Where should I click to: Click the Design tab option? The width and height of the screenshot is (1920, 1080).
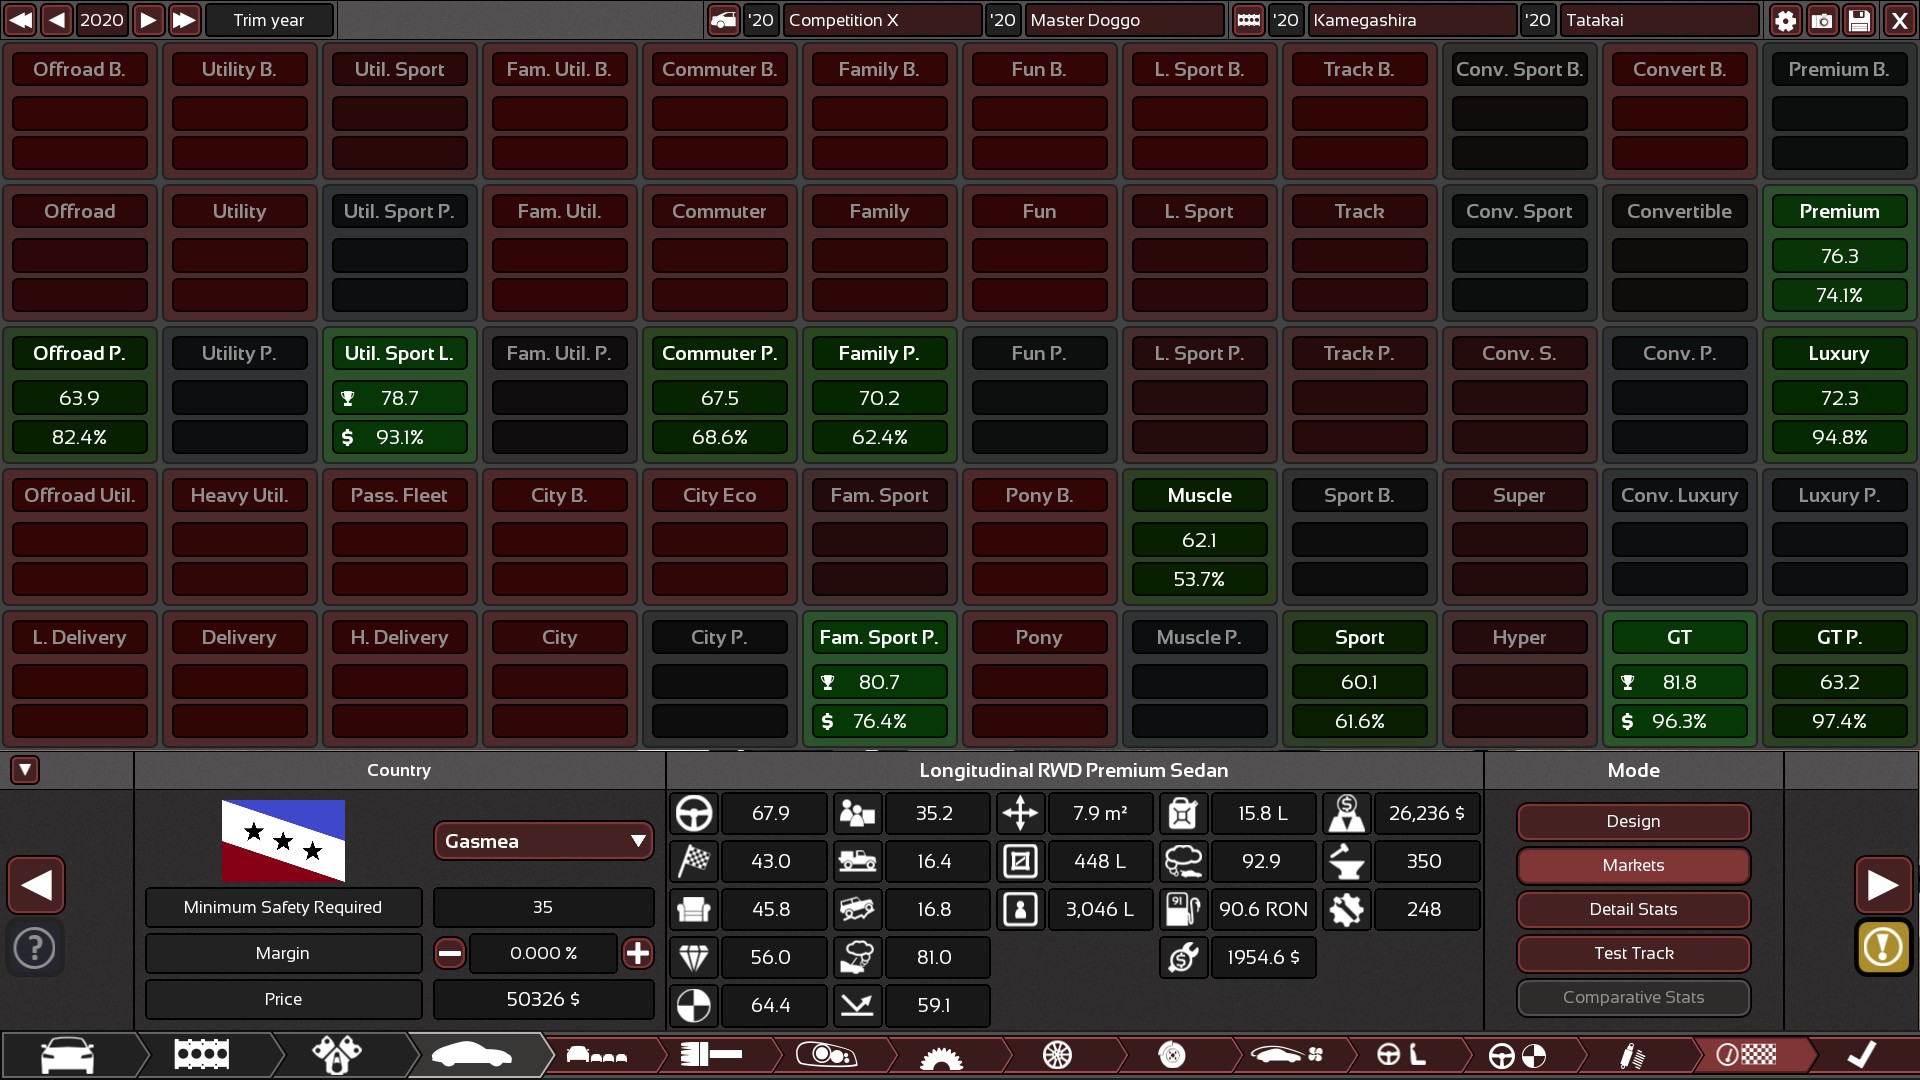click(x=1633, y=820)
